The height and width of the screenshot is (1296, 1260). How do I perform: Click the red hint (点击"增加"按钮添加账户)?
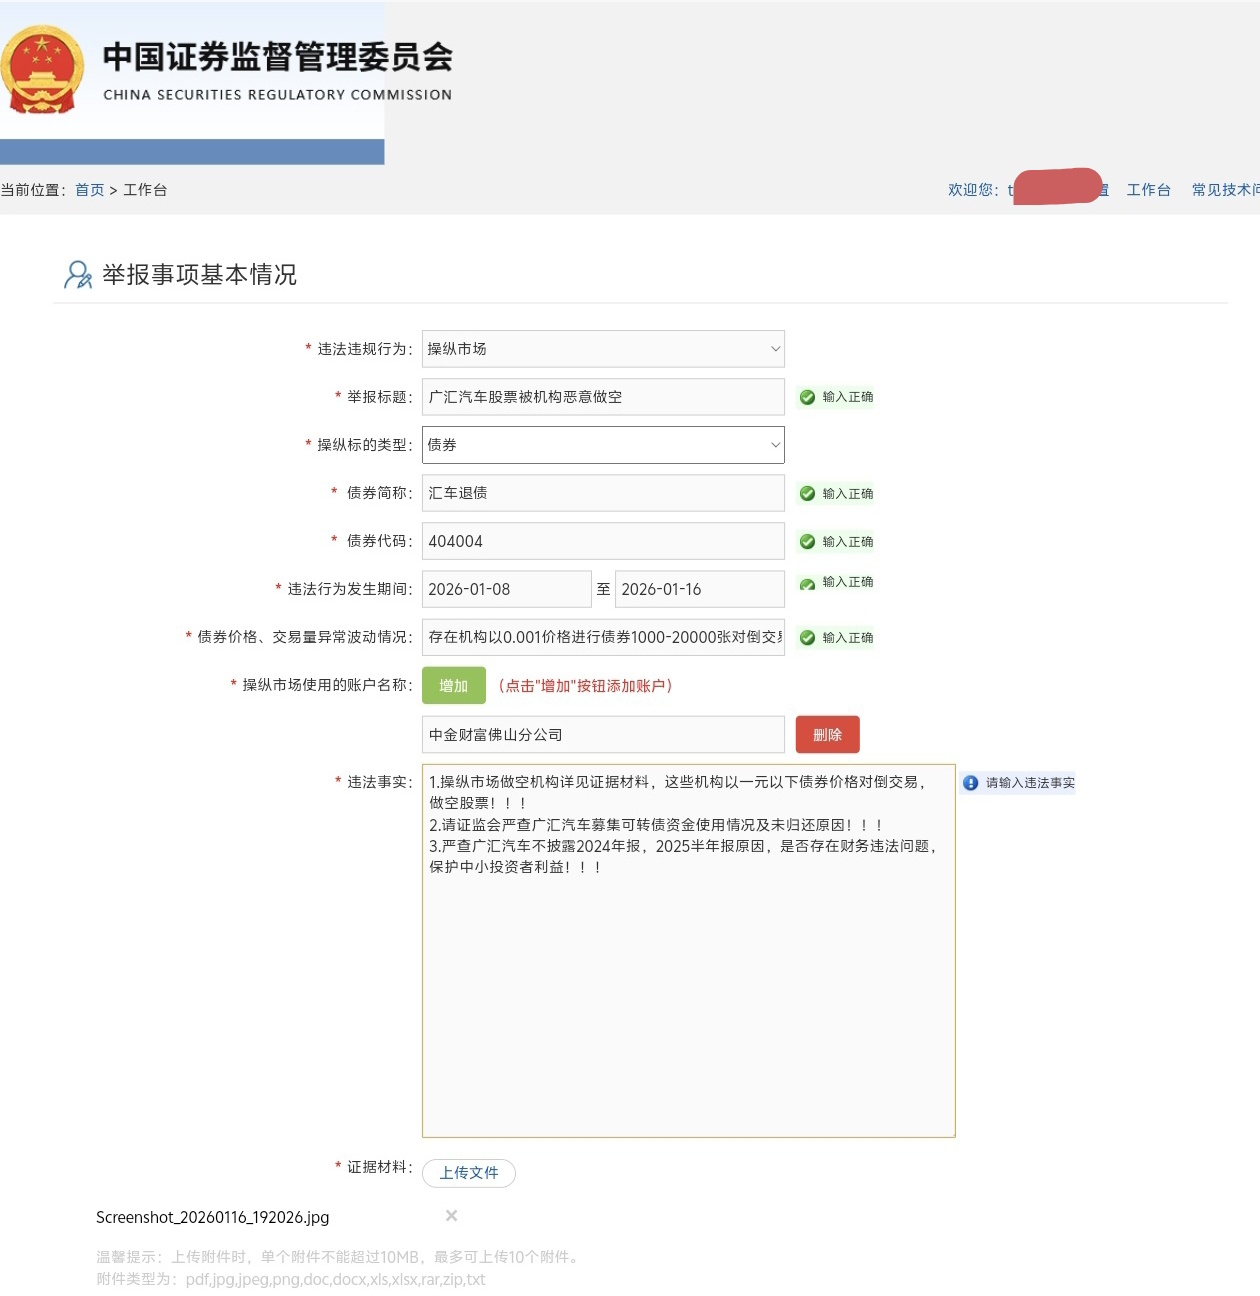coord(585,686)
